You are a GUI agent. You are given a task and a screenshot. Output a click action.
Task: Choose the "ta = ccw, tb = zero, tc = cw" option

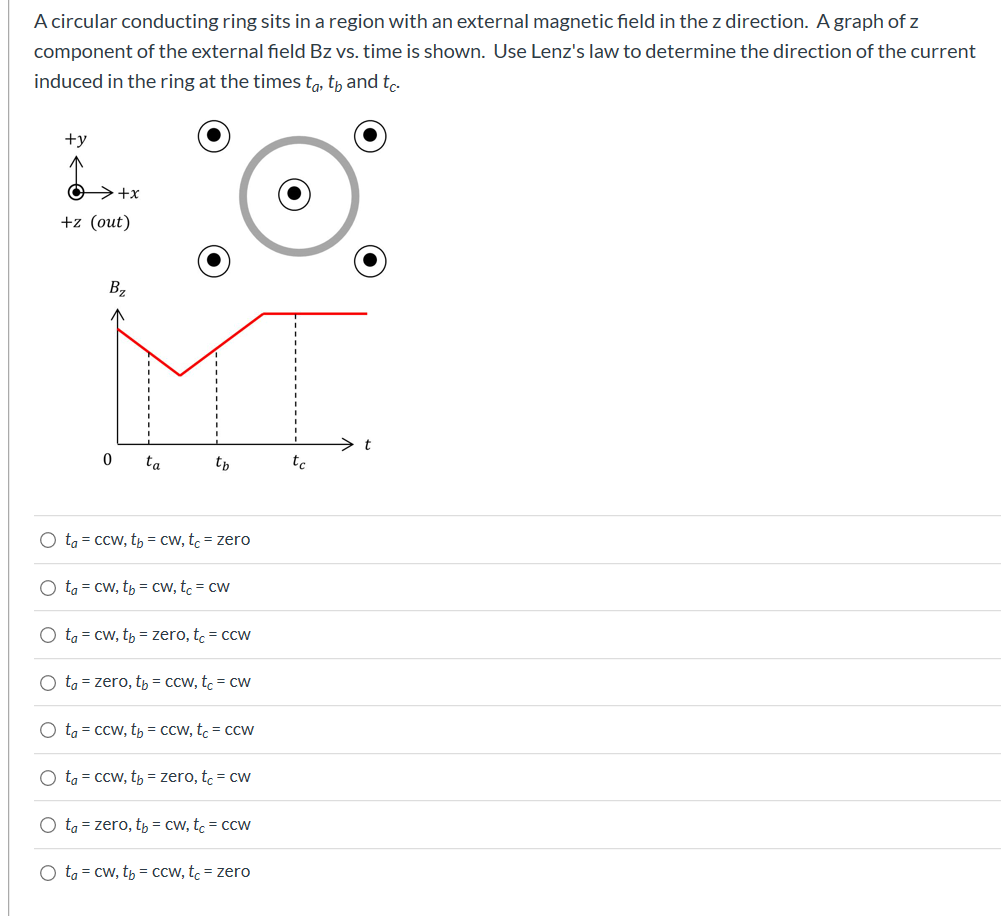tap(47, 777)
